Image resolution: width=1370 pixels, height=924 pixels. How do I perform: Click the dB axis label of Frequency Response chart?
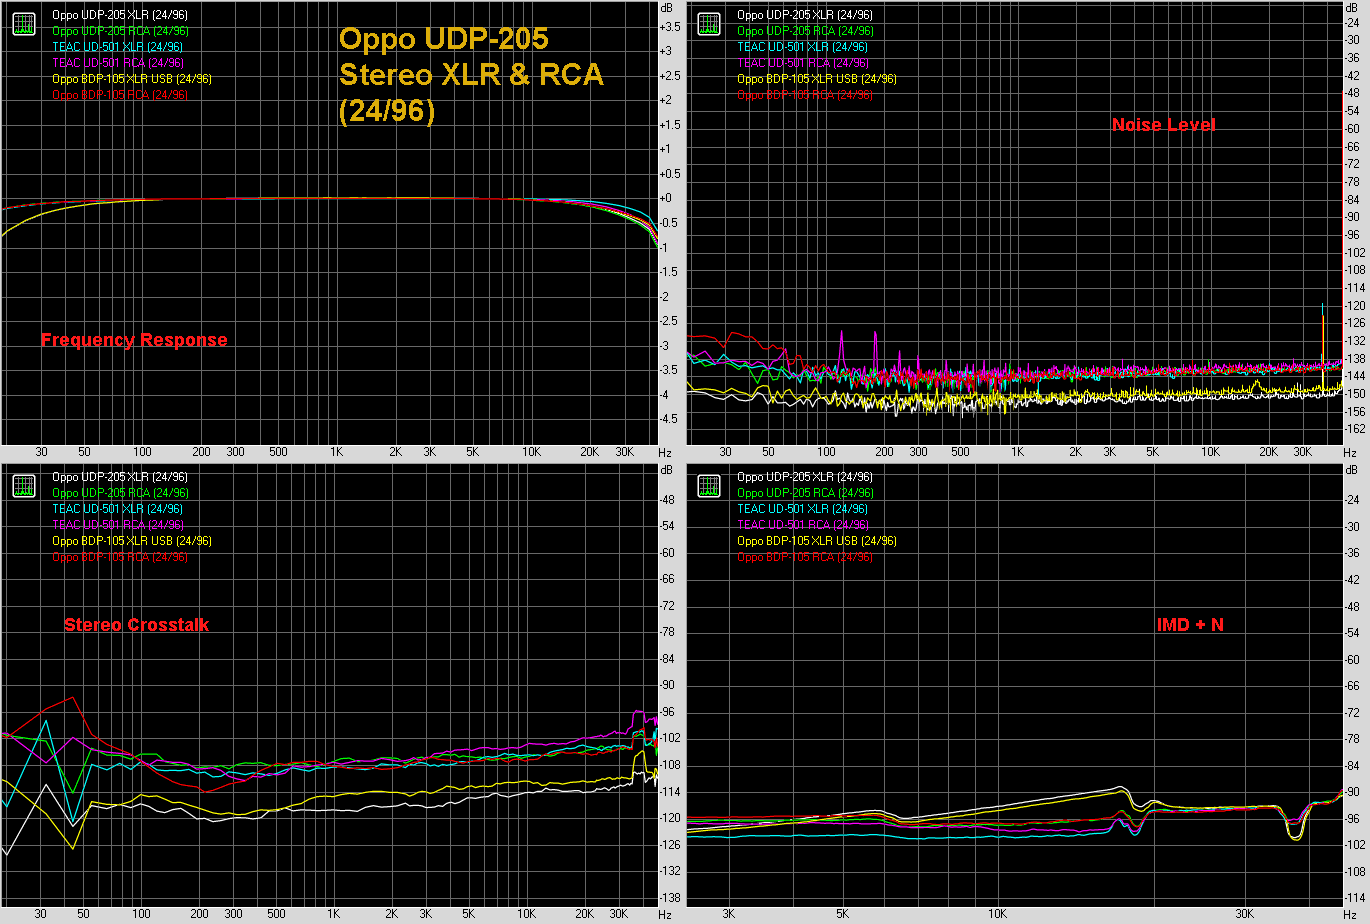pyautogui.click(x=666, y=7)
